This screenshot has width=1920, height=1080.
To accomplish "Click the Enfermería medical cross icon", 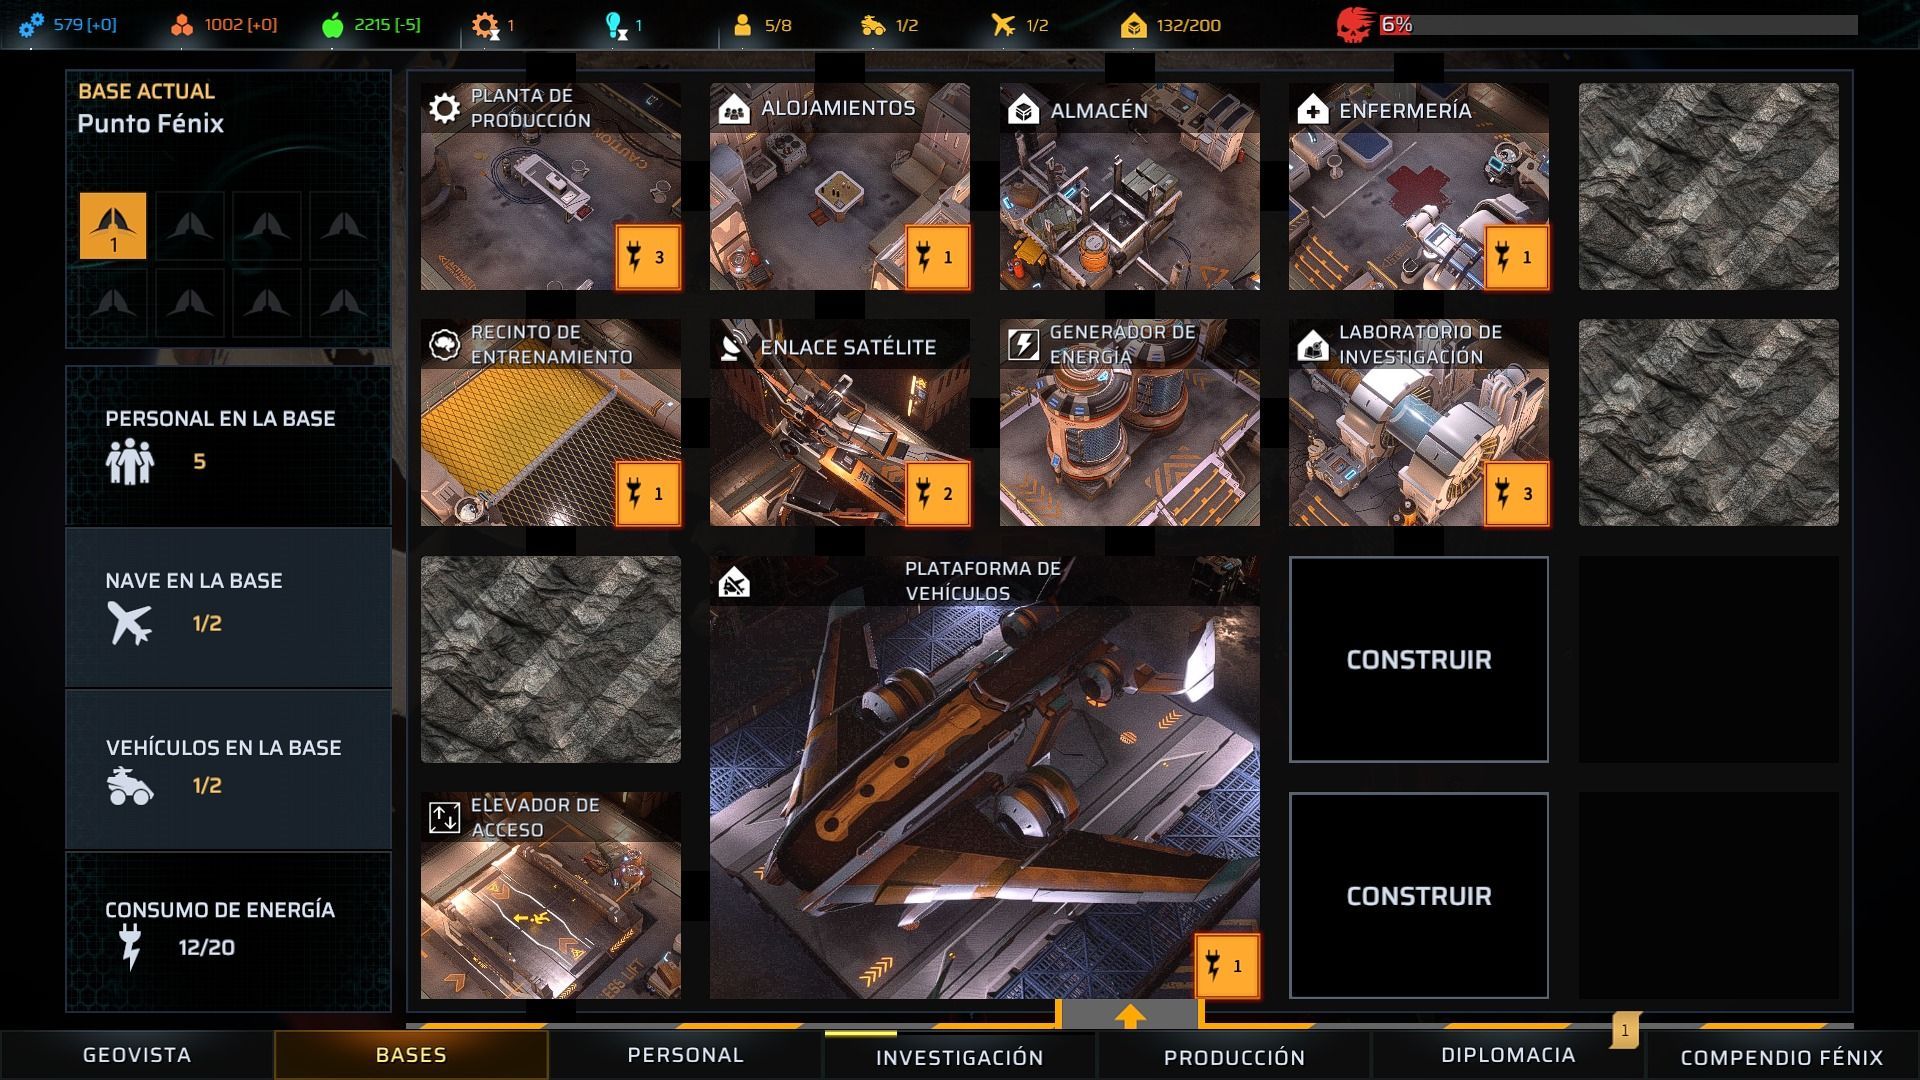I will tap(1313, 110).
